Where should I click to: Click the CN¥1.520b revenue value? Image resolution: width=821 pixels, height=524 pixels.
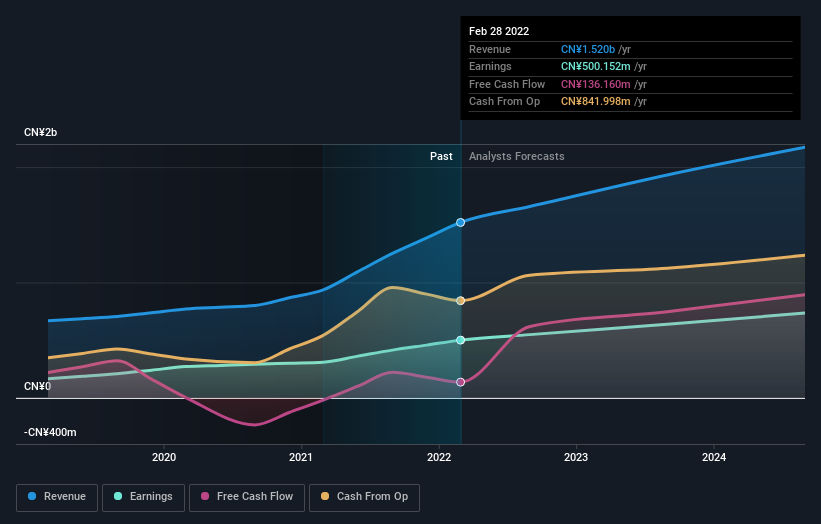588,49
